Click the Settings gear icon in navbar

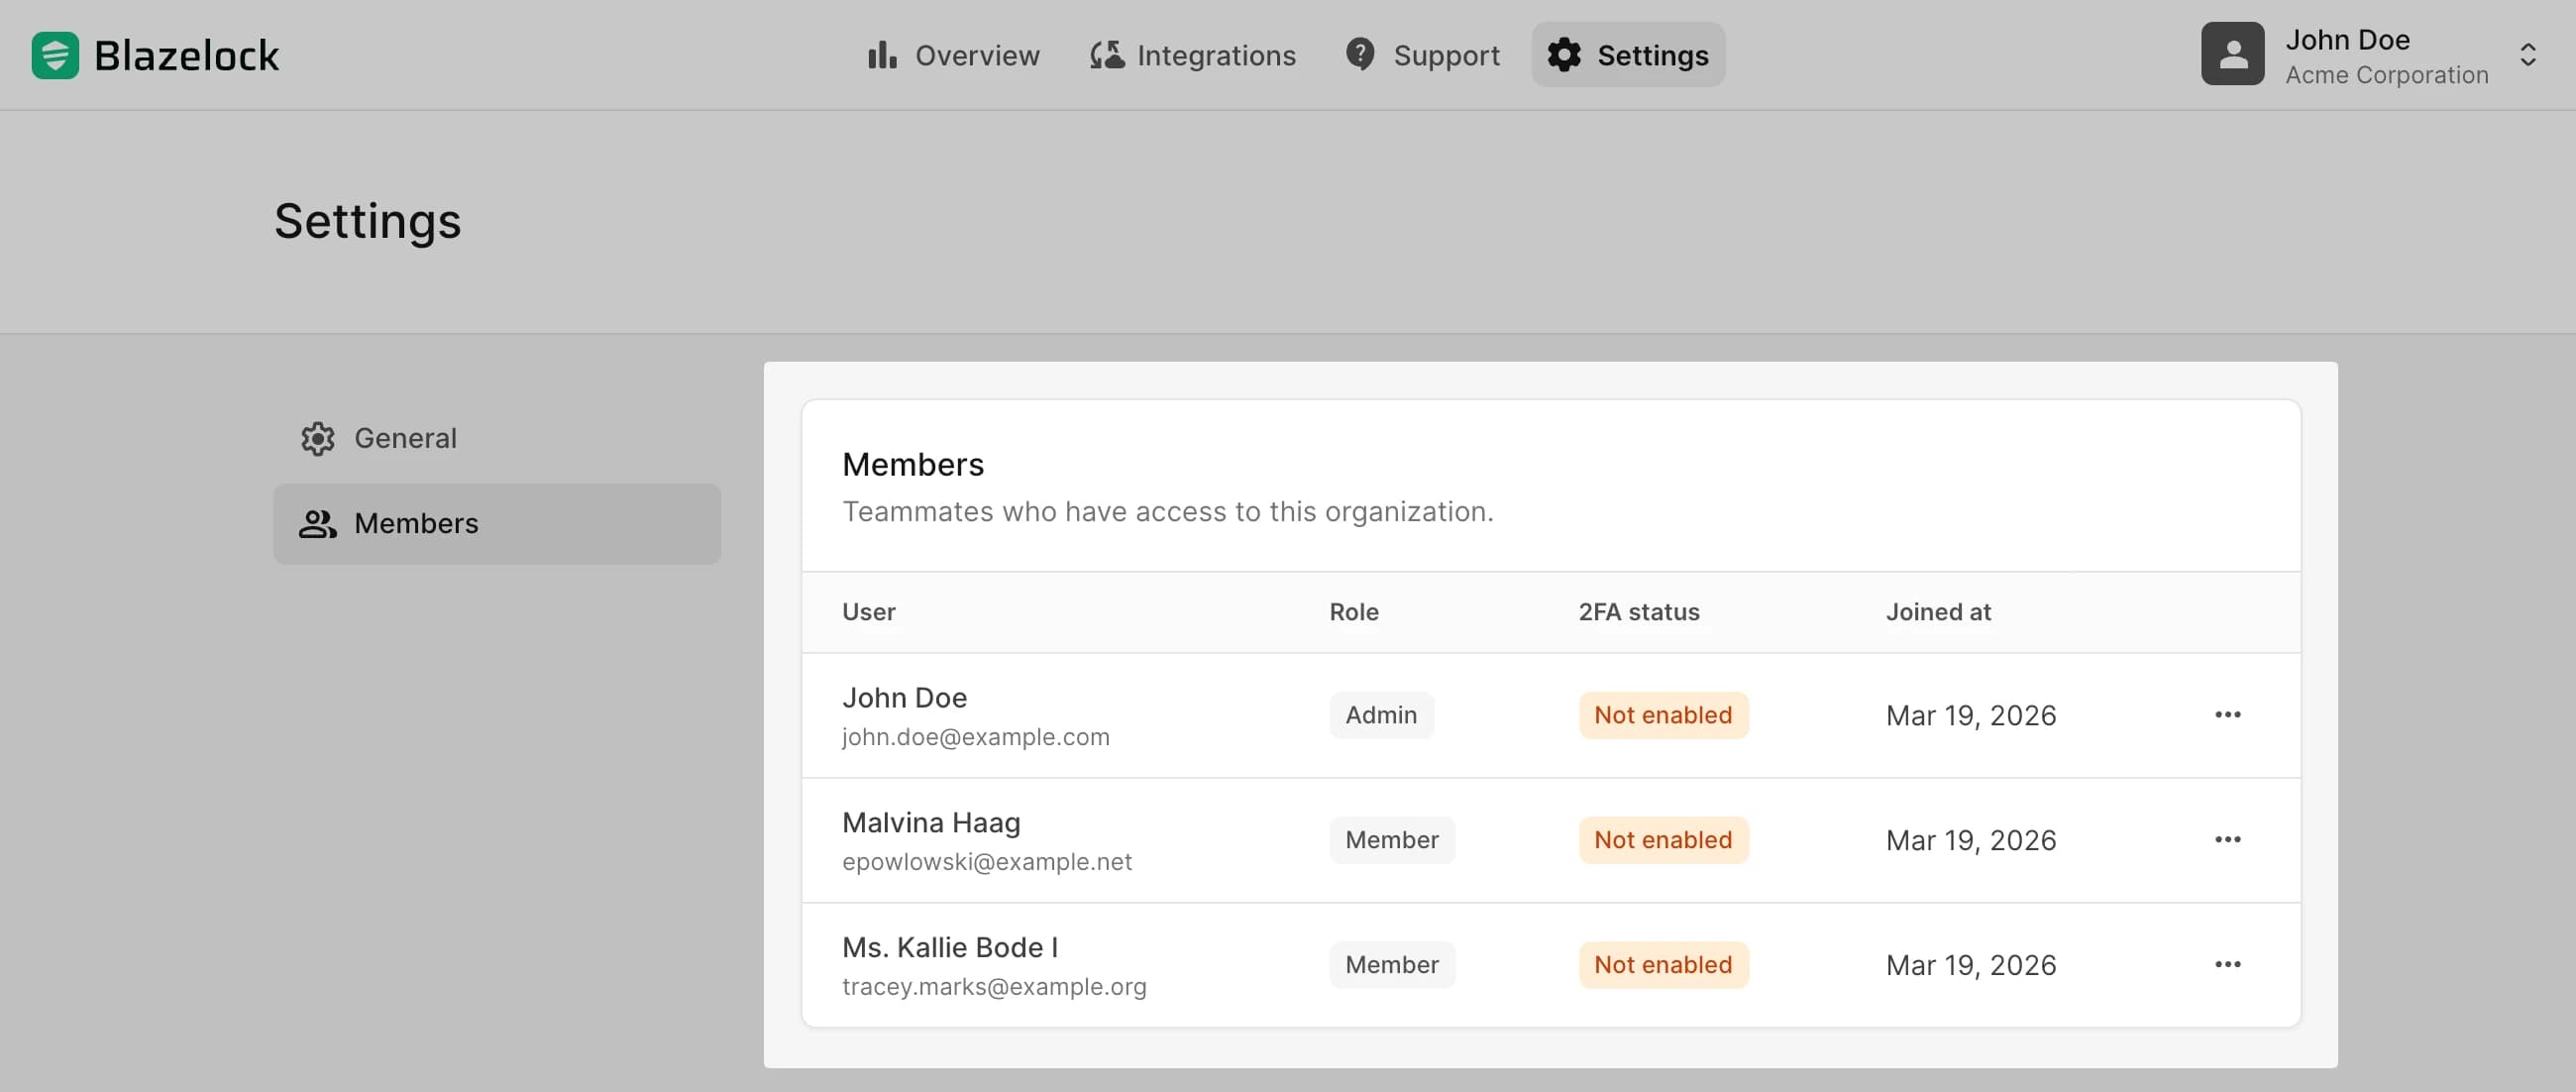(1564, 55)
